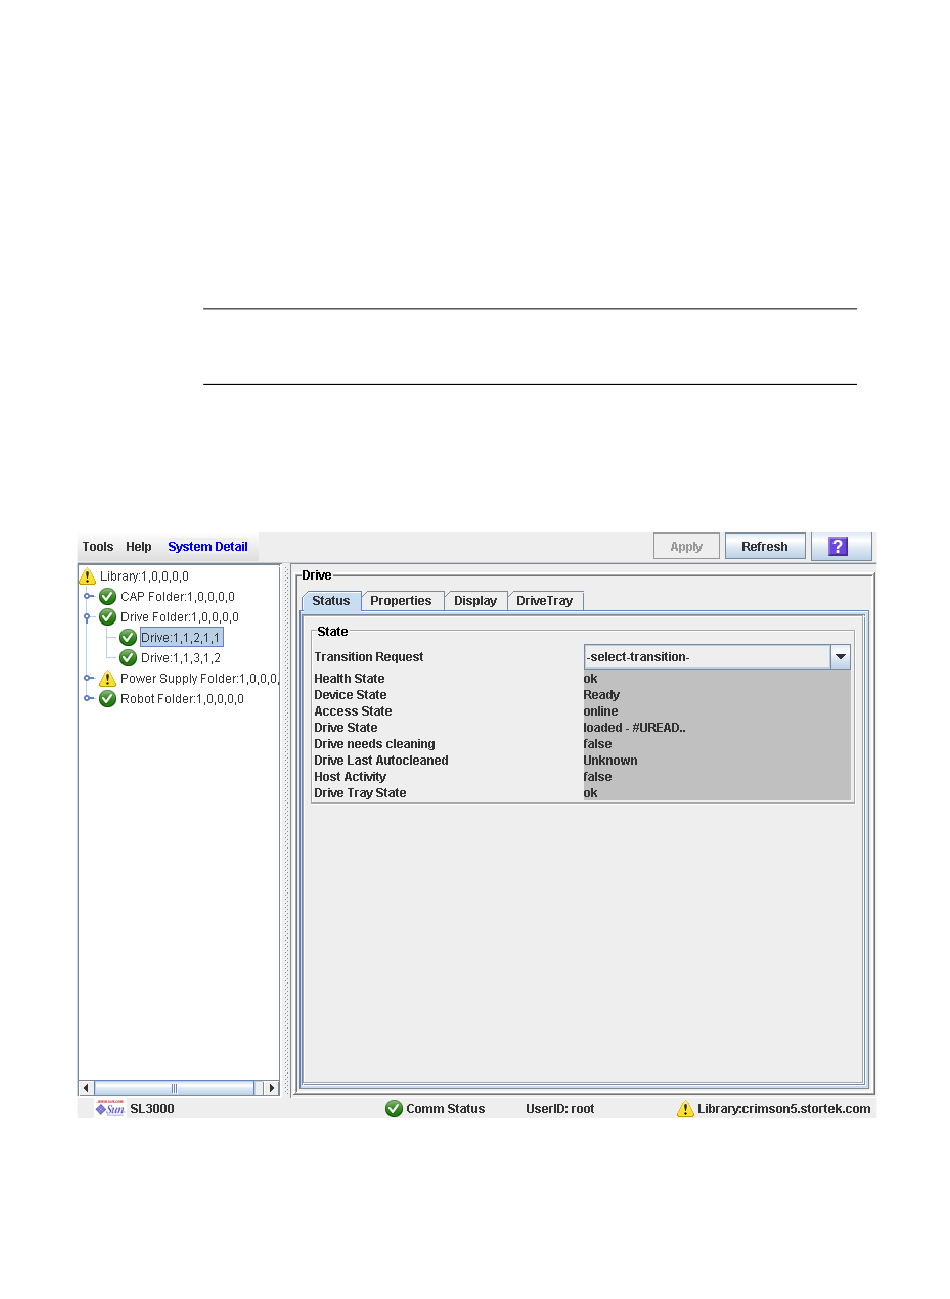Viewport: 950px width, 1299px height.
Task: Click the Host Activity value 'false'
Action: 598,777
